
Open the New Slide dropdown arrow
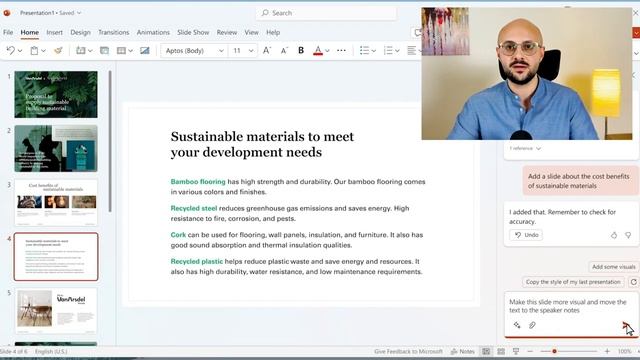coord(90,51)
